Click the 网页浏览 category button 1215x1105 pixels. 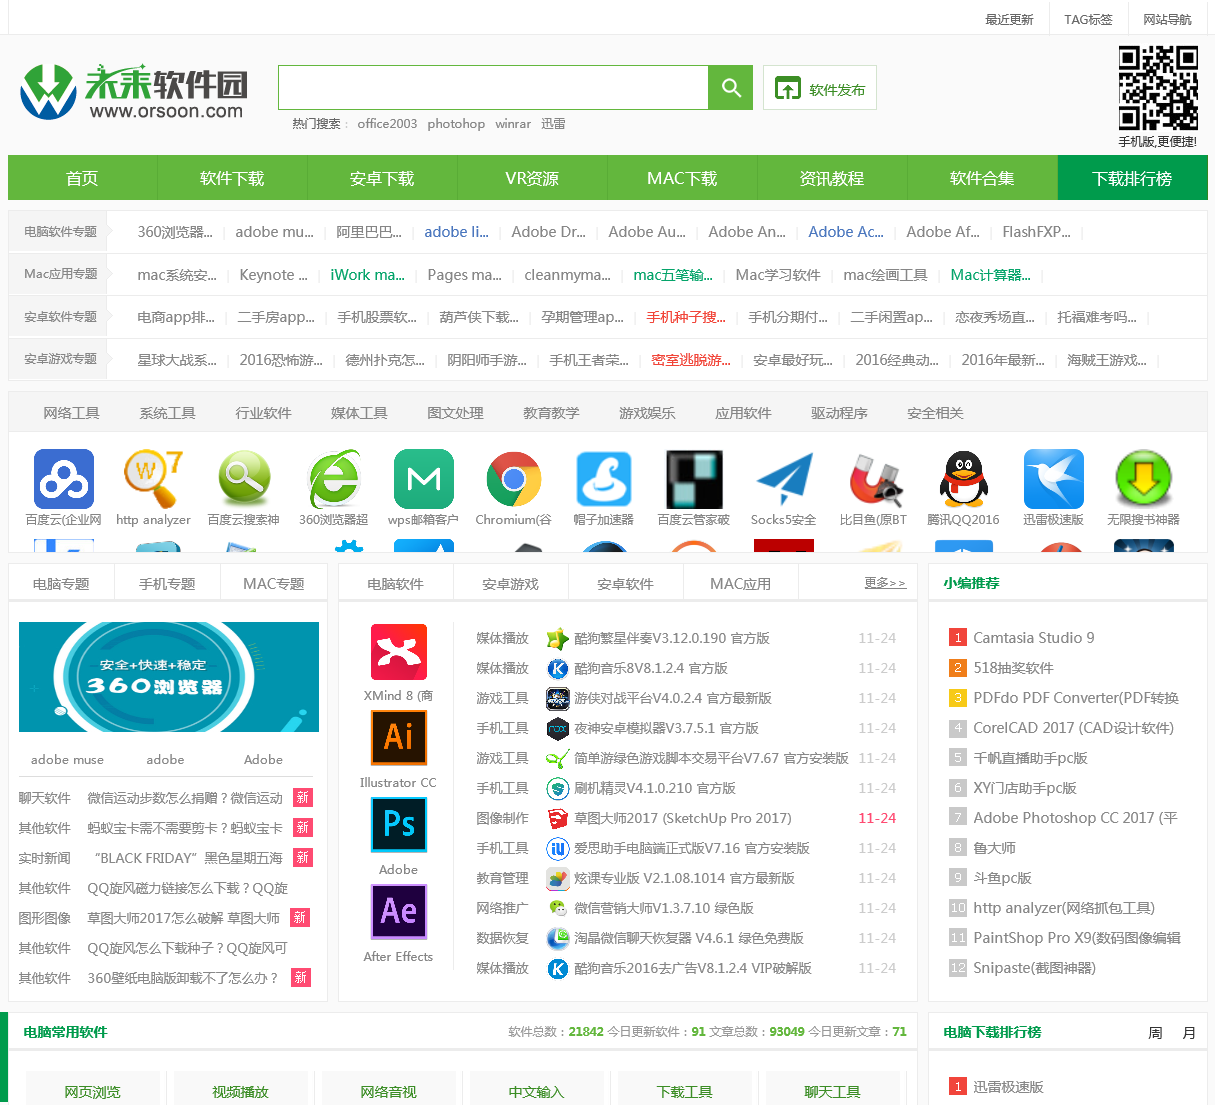[93, 1091]
